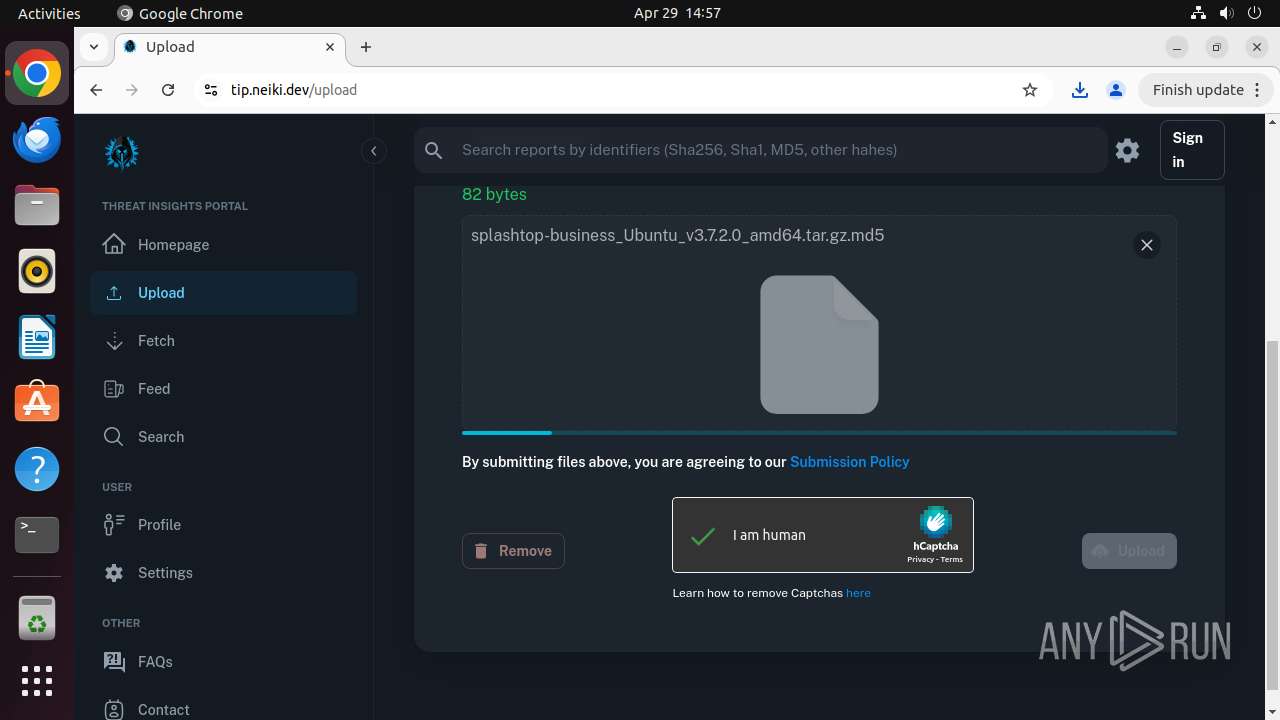Open the power menu icon
Viewport: 1280px width, 720px height.
point(1254,13)
